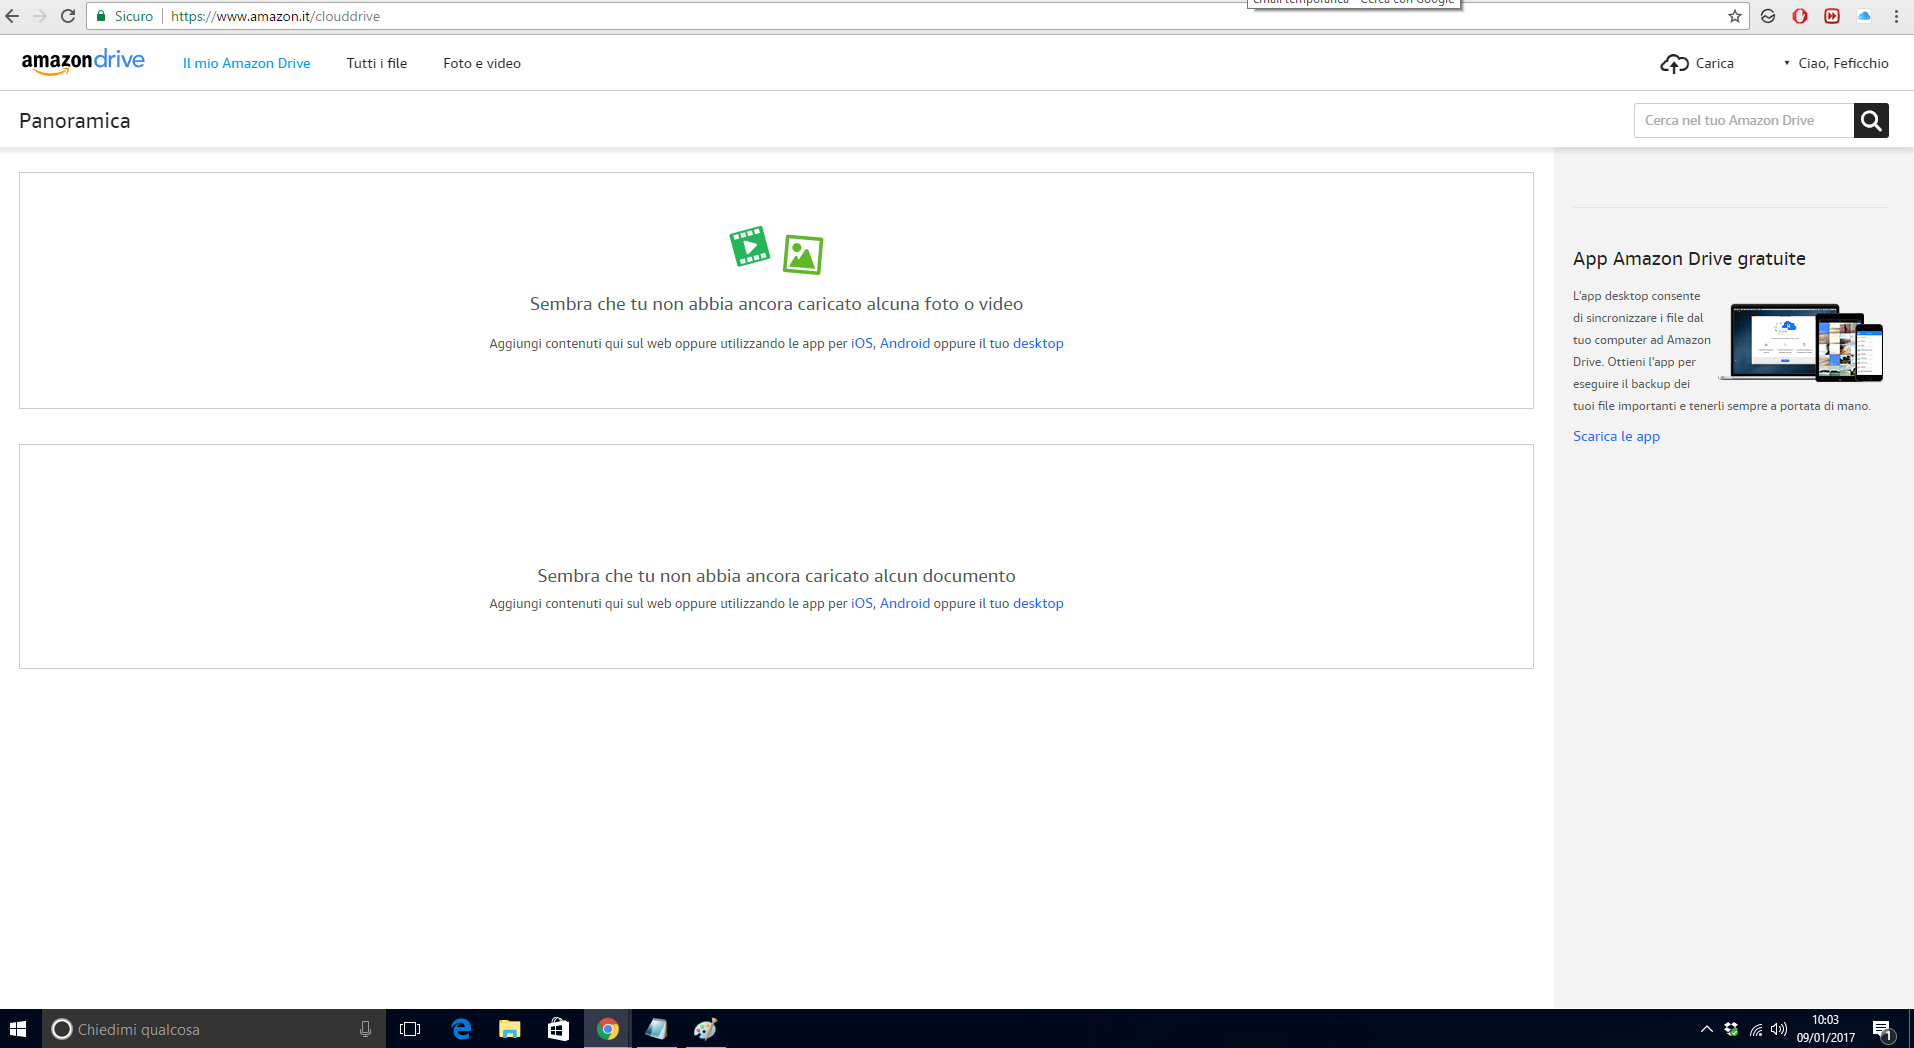Click the Paint palette taskbar icon
The width and height of the screenshot is (1914, 1048).
[705, 1029]
